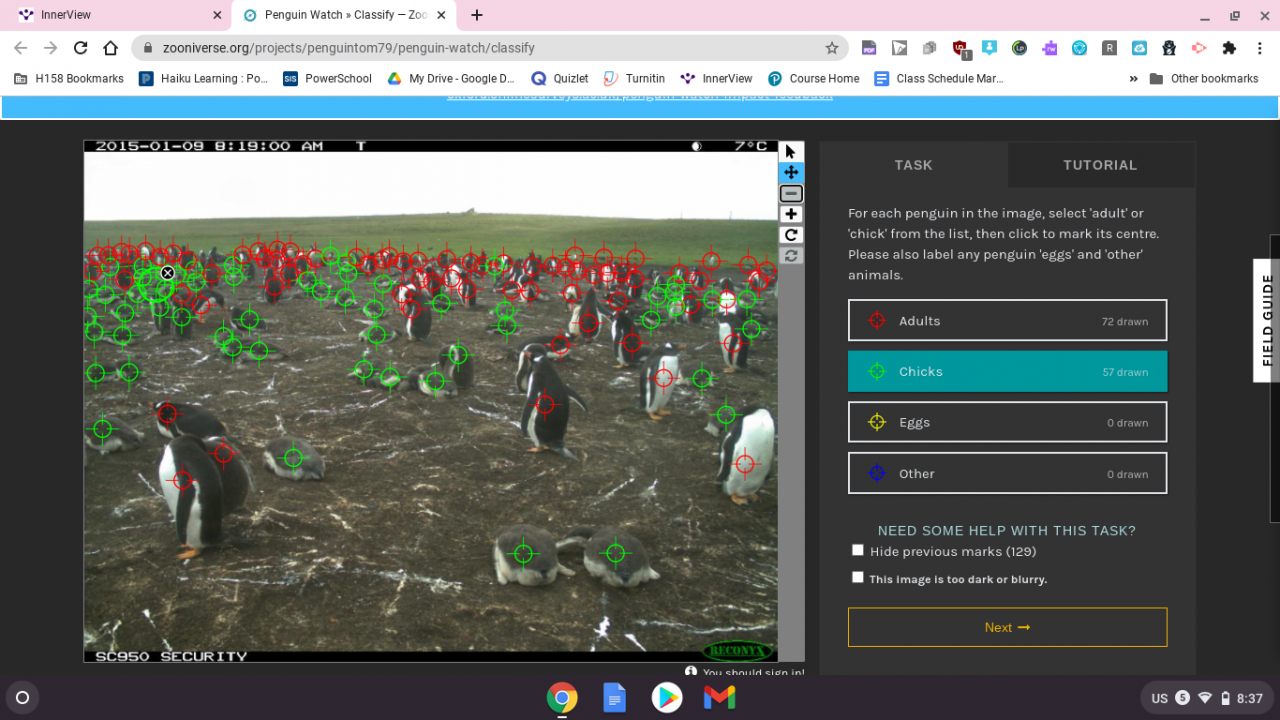Select the pointer annotation tool
The image size is (1280, 720).
pyautogui.click(x=791, y=152)
